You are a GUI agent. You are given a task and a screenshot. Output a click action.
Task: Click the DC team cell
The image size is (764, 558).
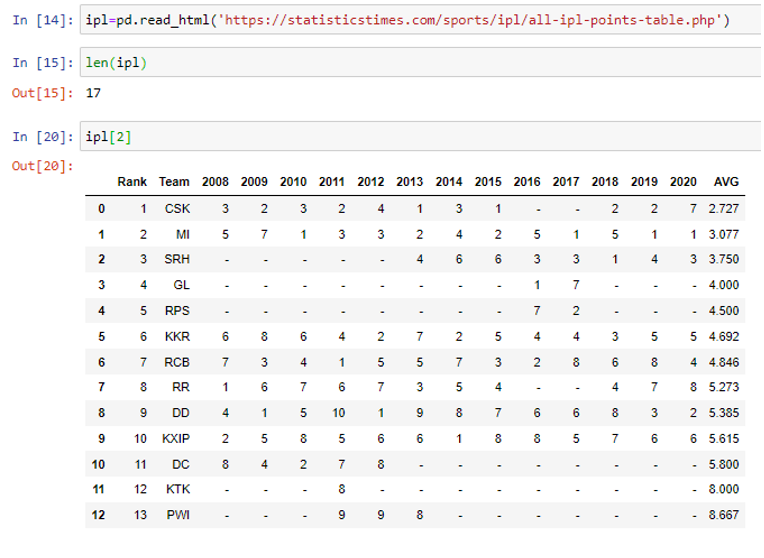181,464
